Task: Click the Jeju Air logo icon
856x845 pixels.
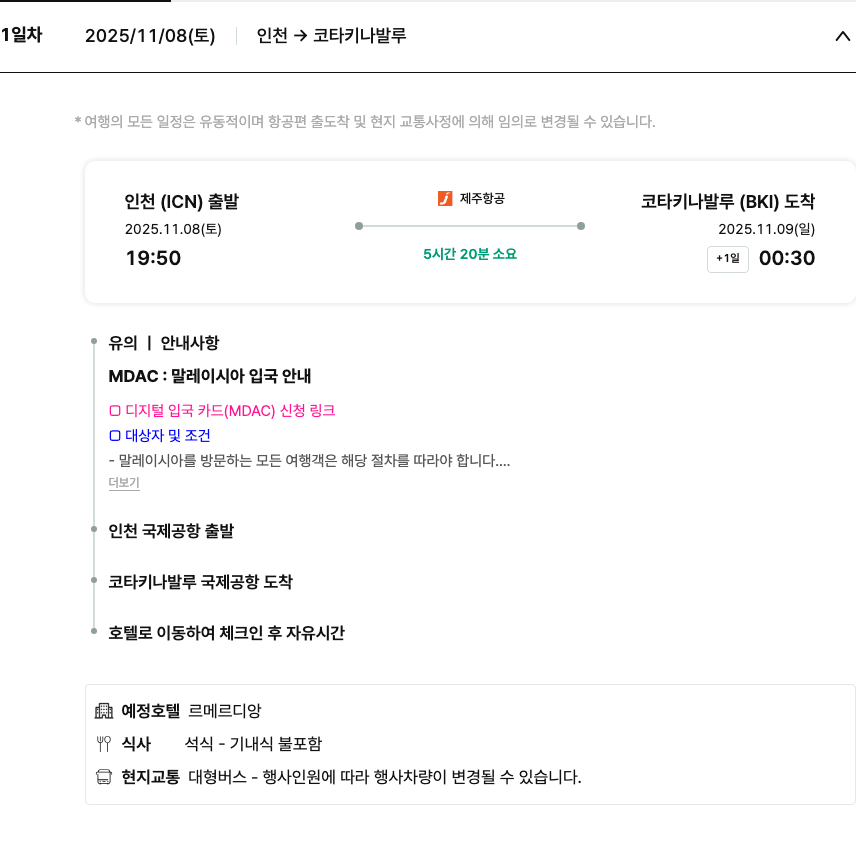Action: tap(445, 199)
